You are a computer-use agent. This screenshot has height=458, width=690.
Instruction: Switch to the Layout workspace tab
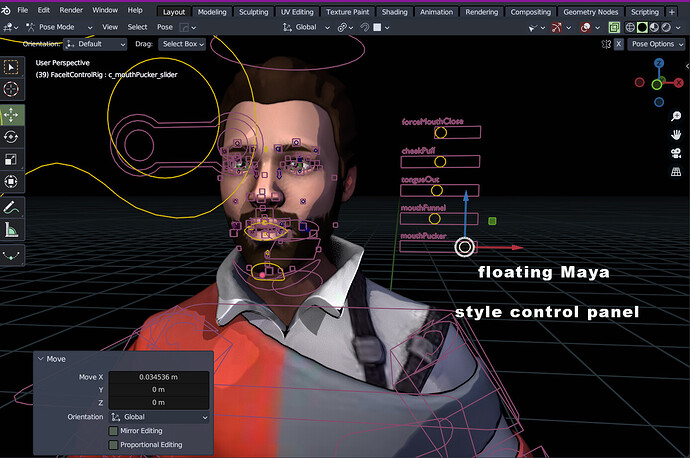174,12
